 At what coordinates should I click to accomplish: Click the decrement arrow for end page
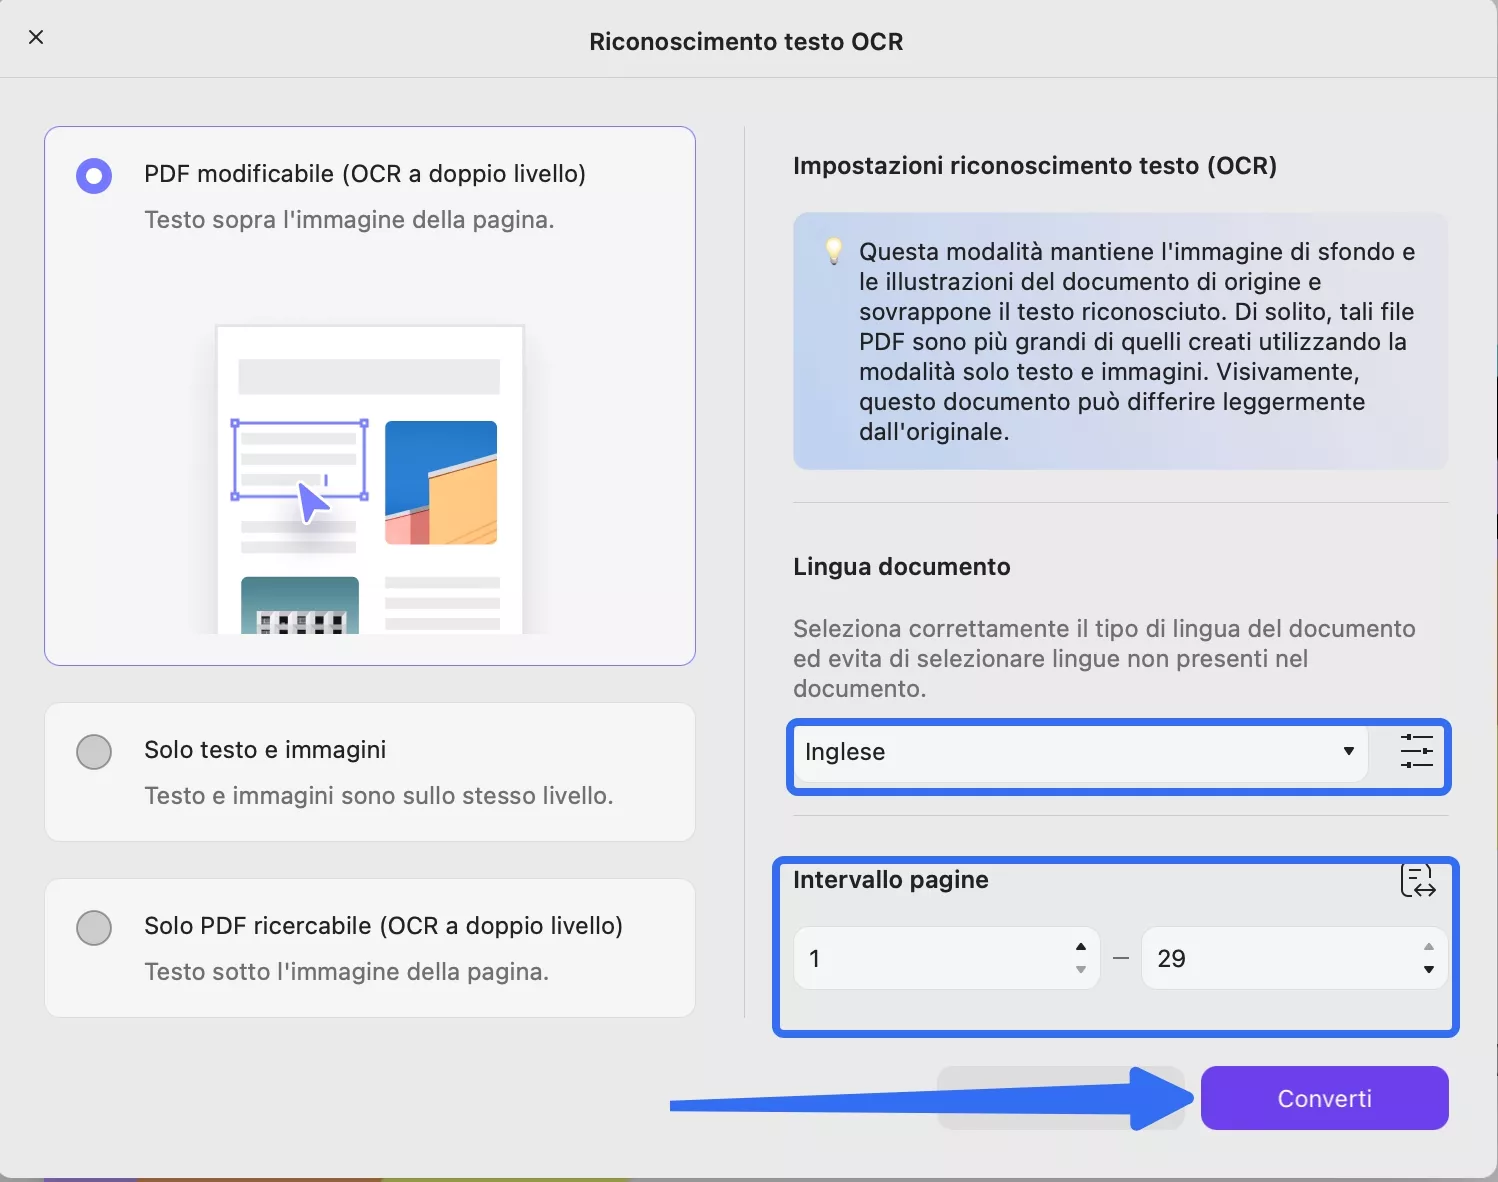pyautogui.click(x=1429, y=970)
